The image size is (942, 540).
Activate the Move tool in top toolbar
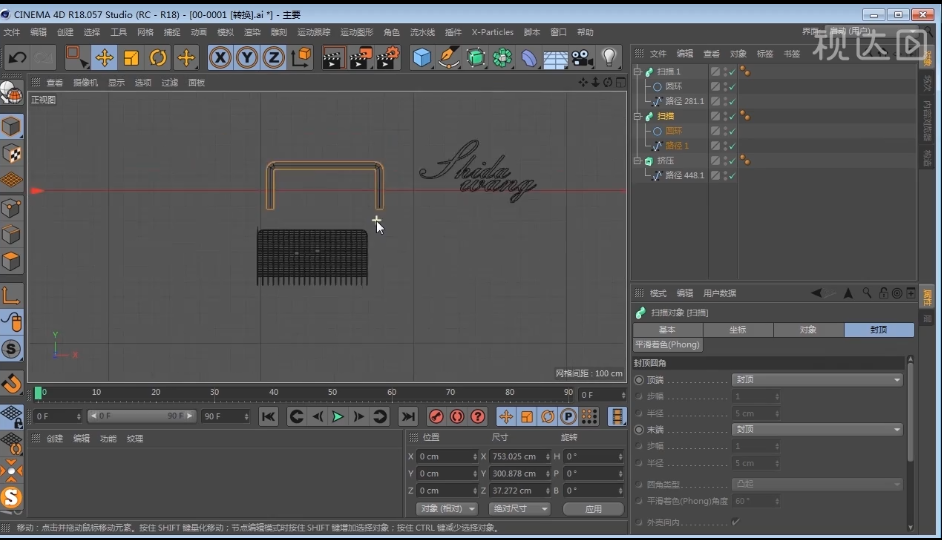[x=104, y=58]
